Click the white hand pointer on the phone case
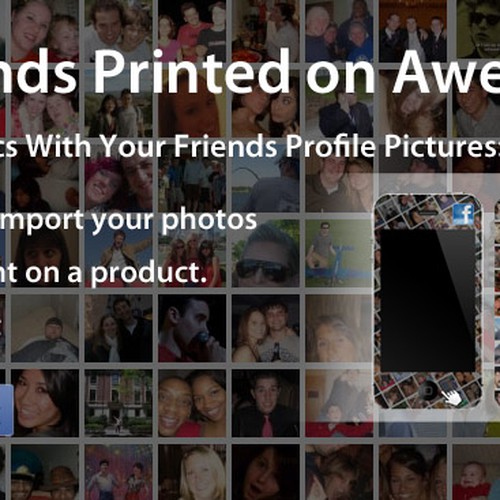500x500 pixels. click(x=451, y=396)
